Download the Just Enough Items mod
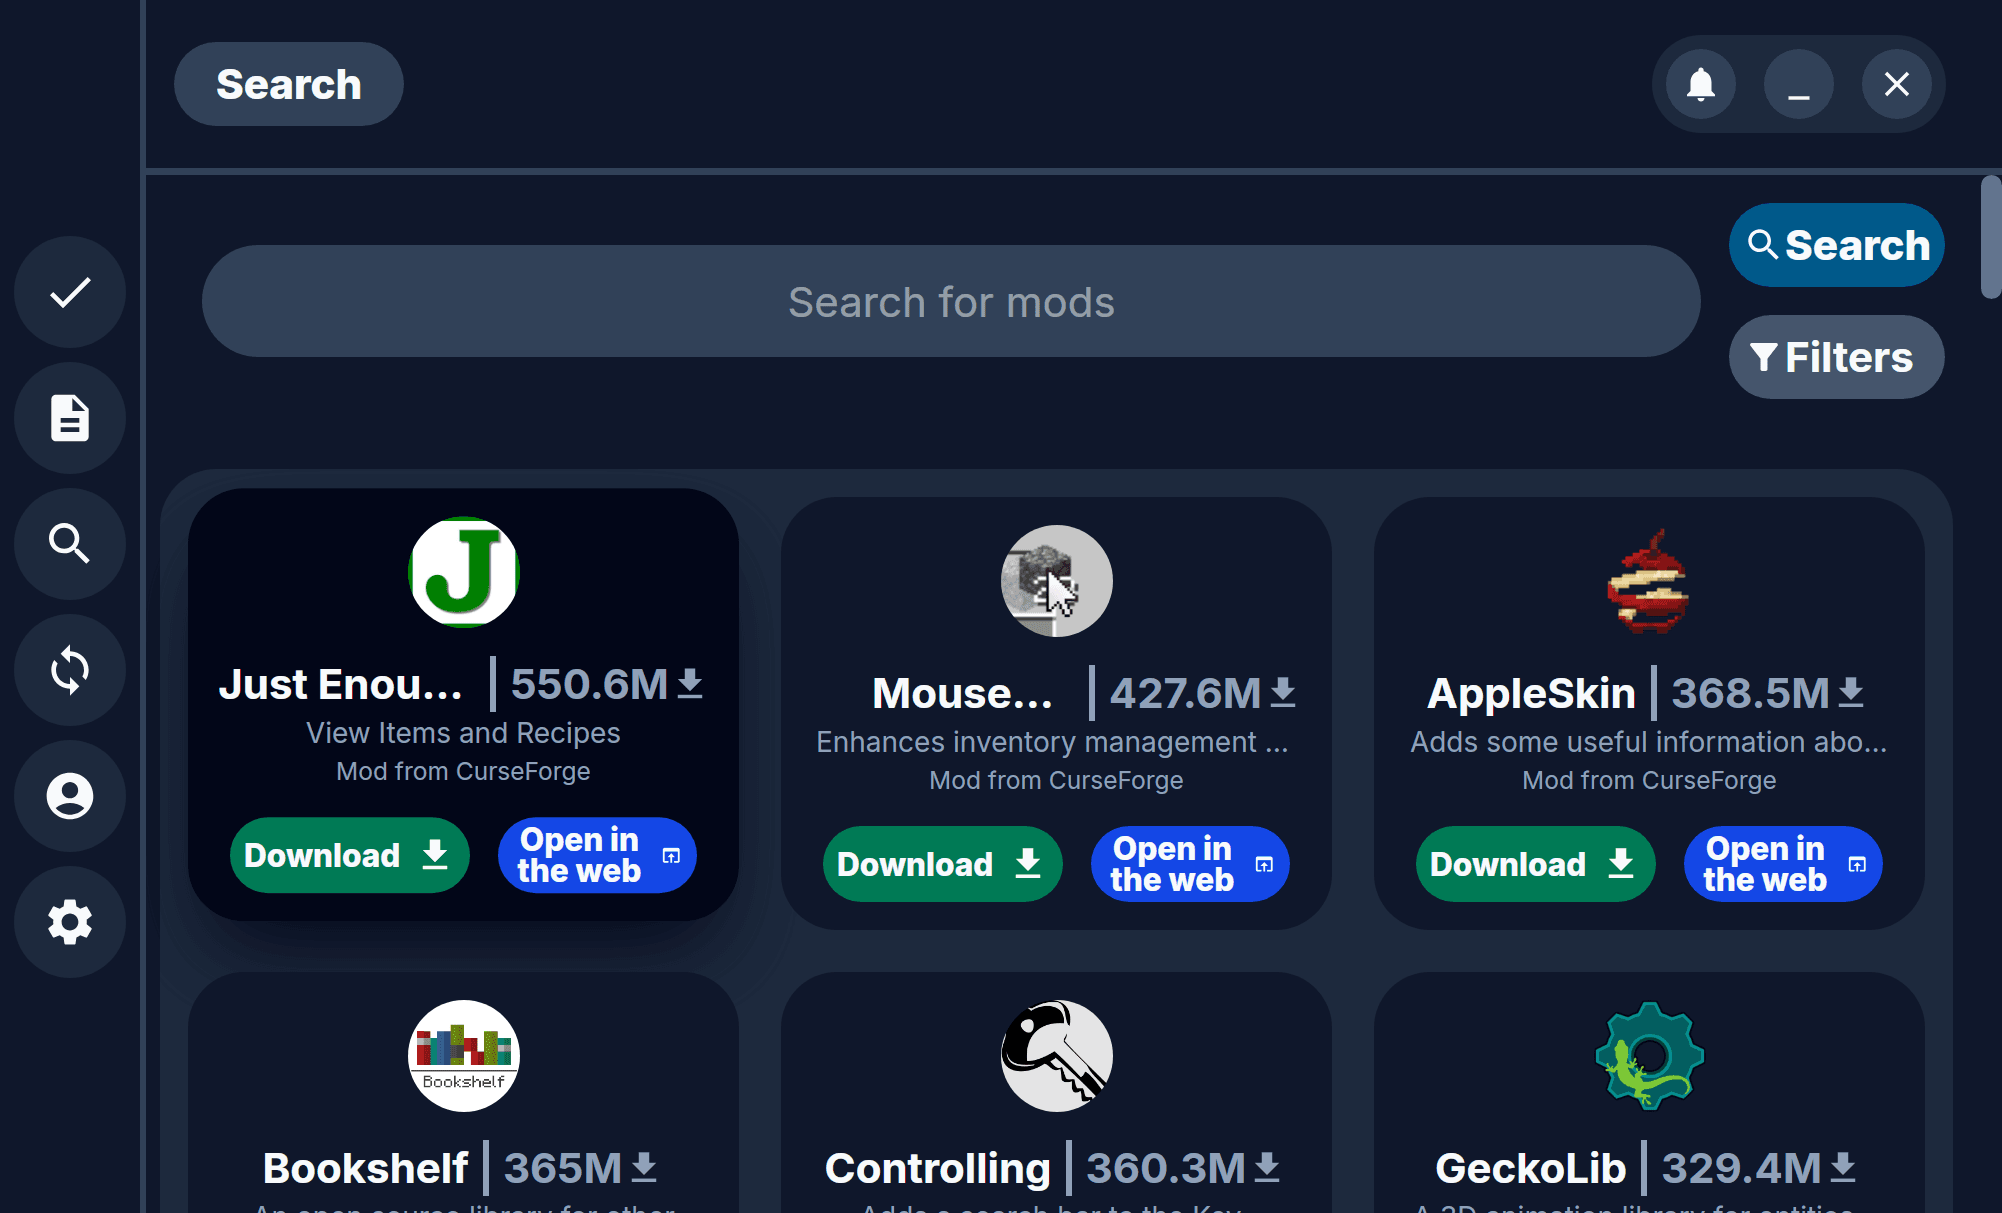Image resolution: width=2002 pixels, height=1213 pixels. [x=349, y=855]
